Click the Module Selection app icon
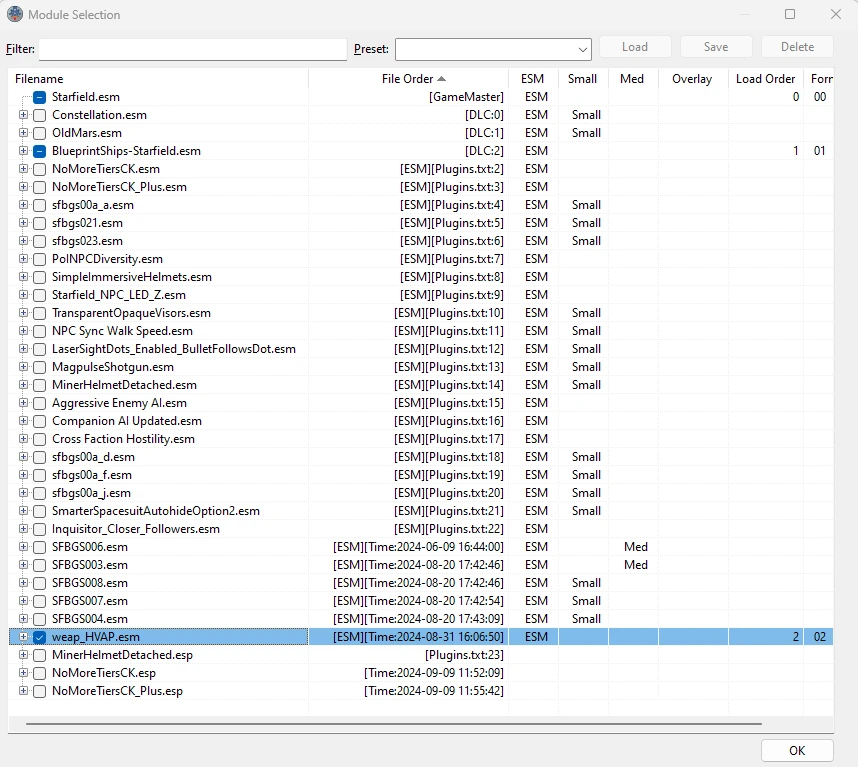 pos(15,14)
